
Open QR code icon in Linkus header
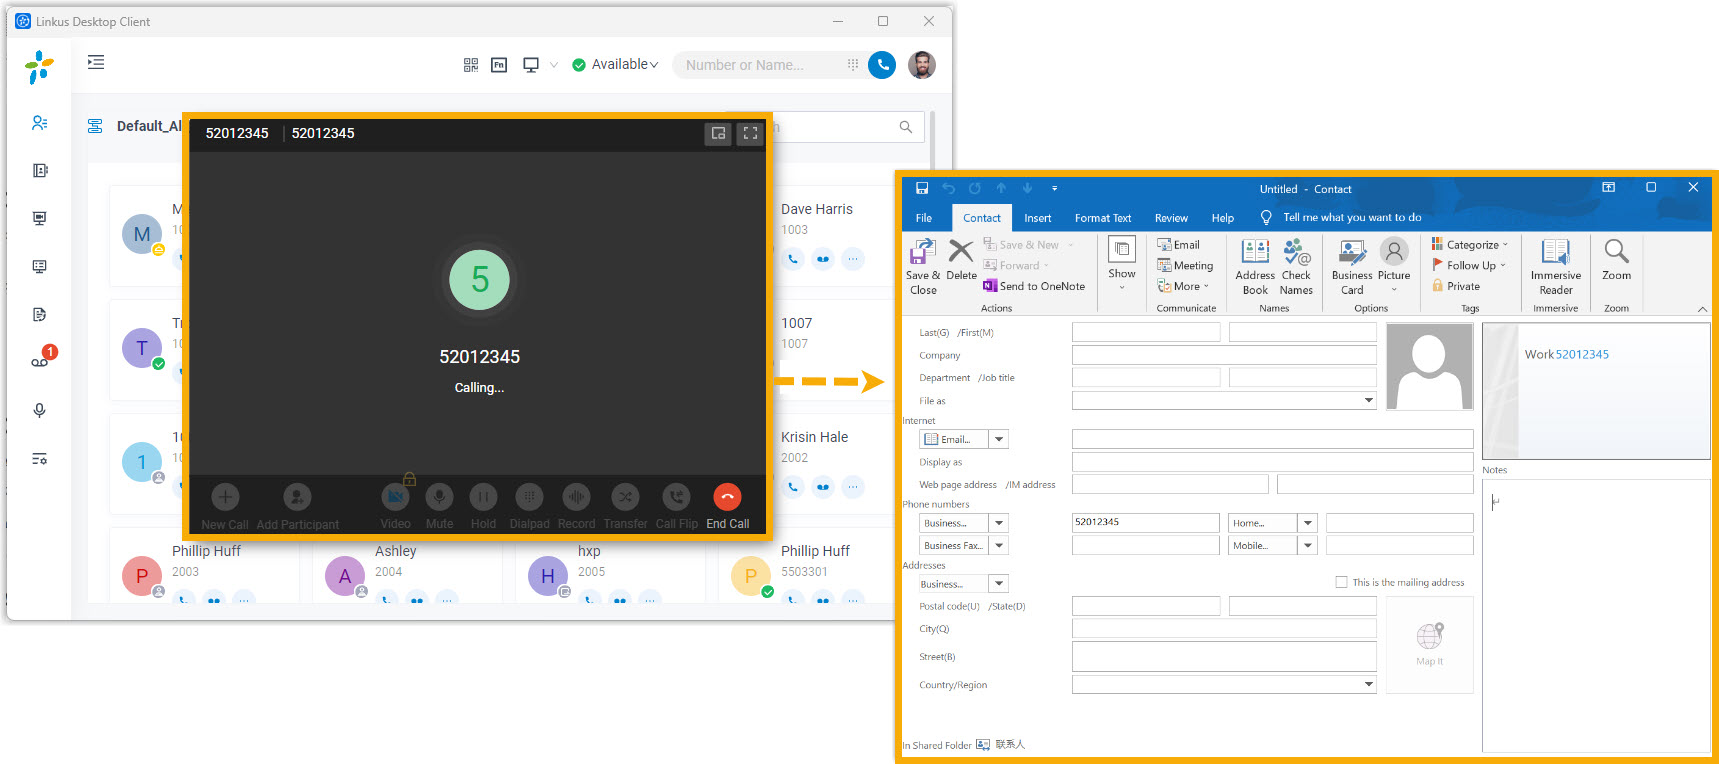471,65
